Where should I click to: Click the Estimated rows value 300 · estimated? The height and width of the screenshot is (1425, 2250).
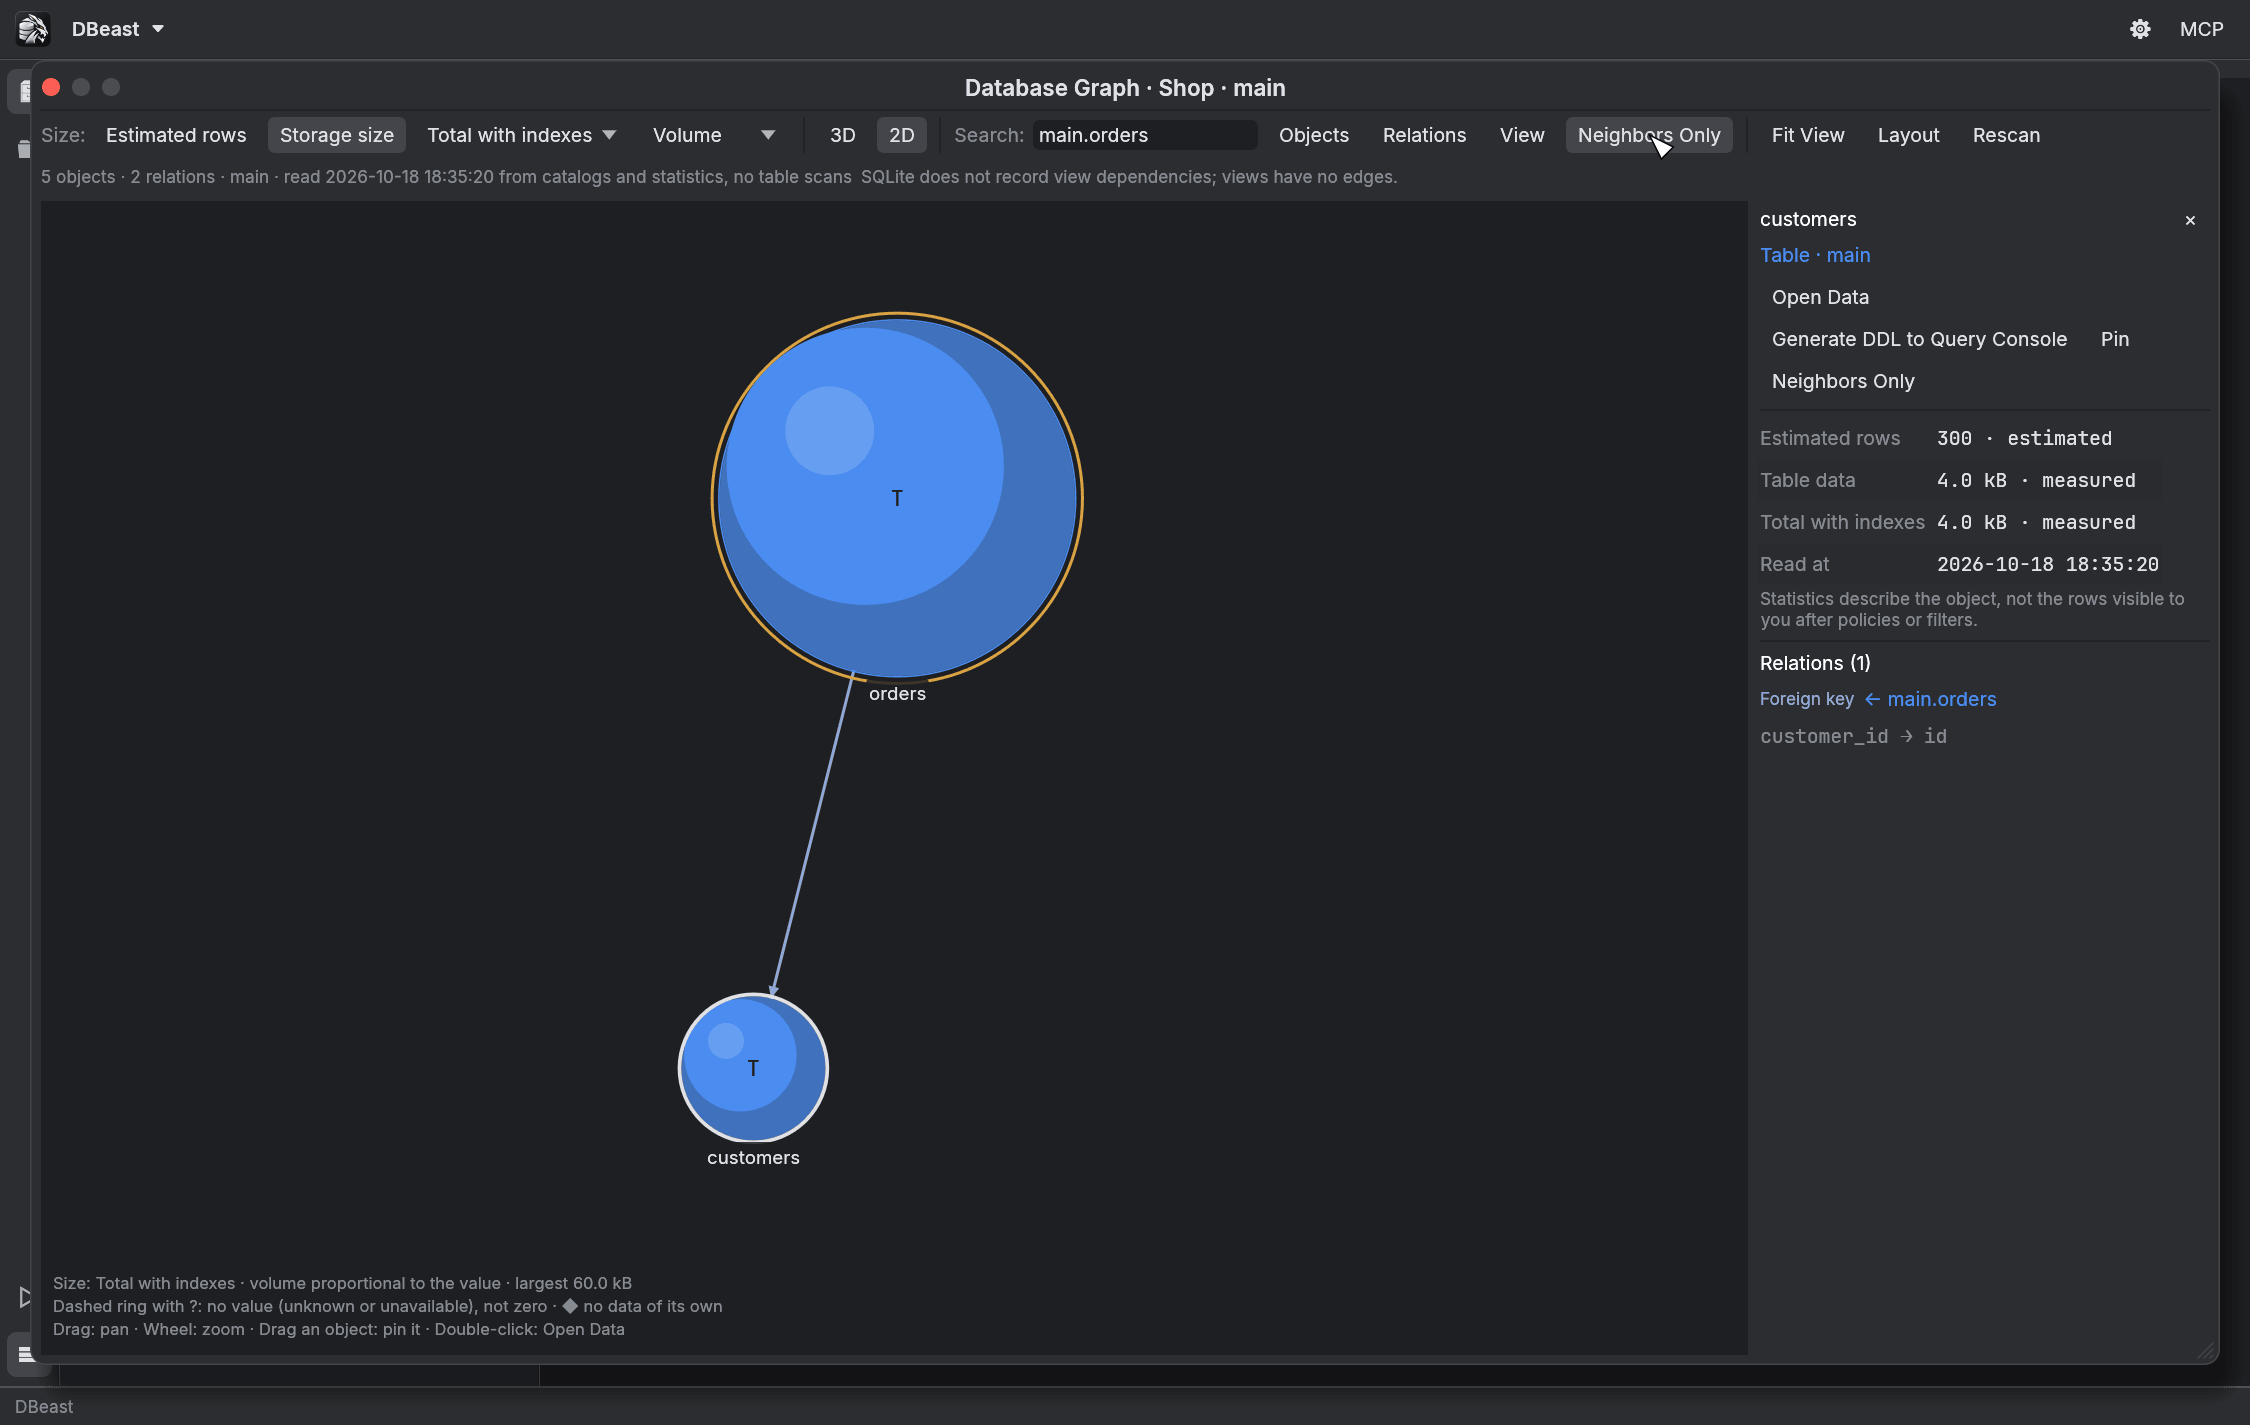click(2024, 438)
